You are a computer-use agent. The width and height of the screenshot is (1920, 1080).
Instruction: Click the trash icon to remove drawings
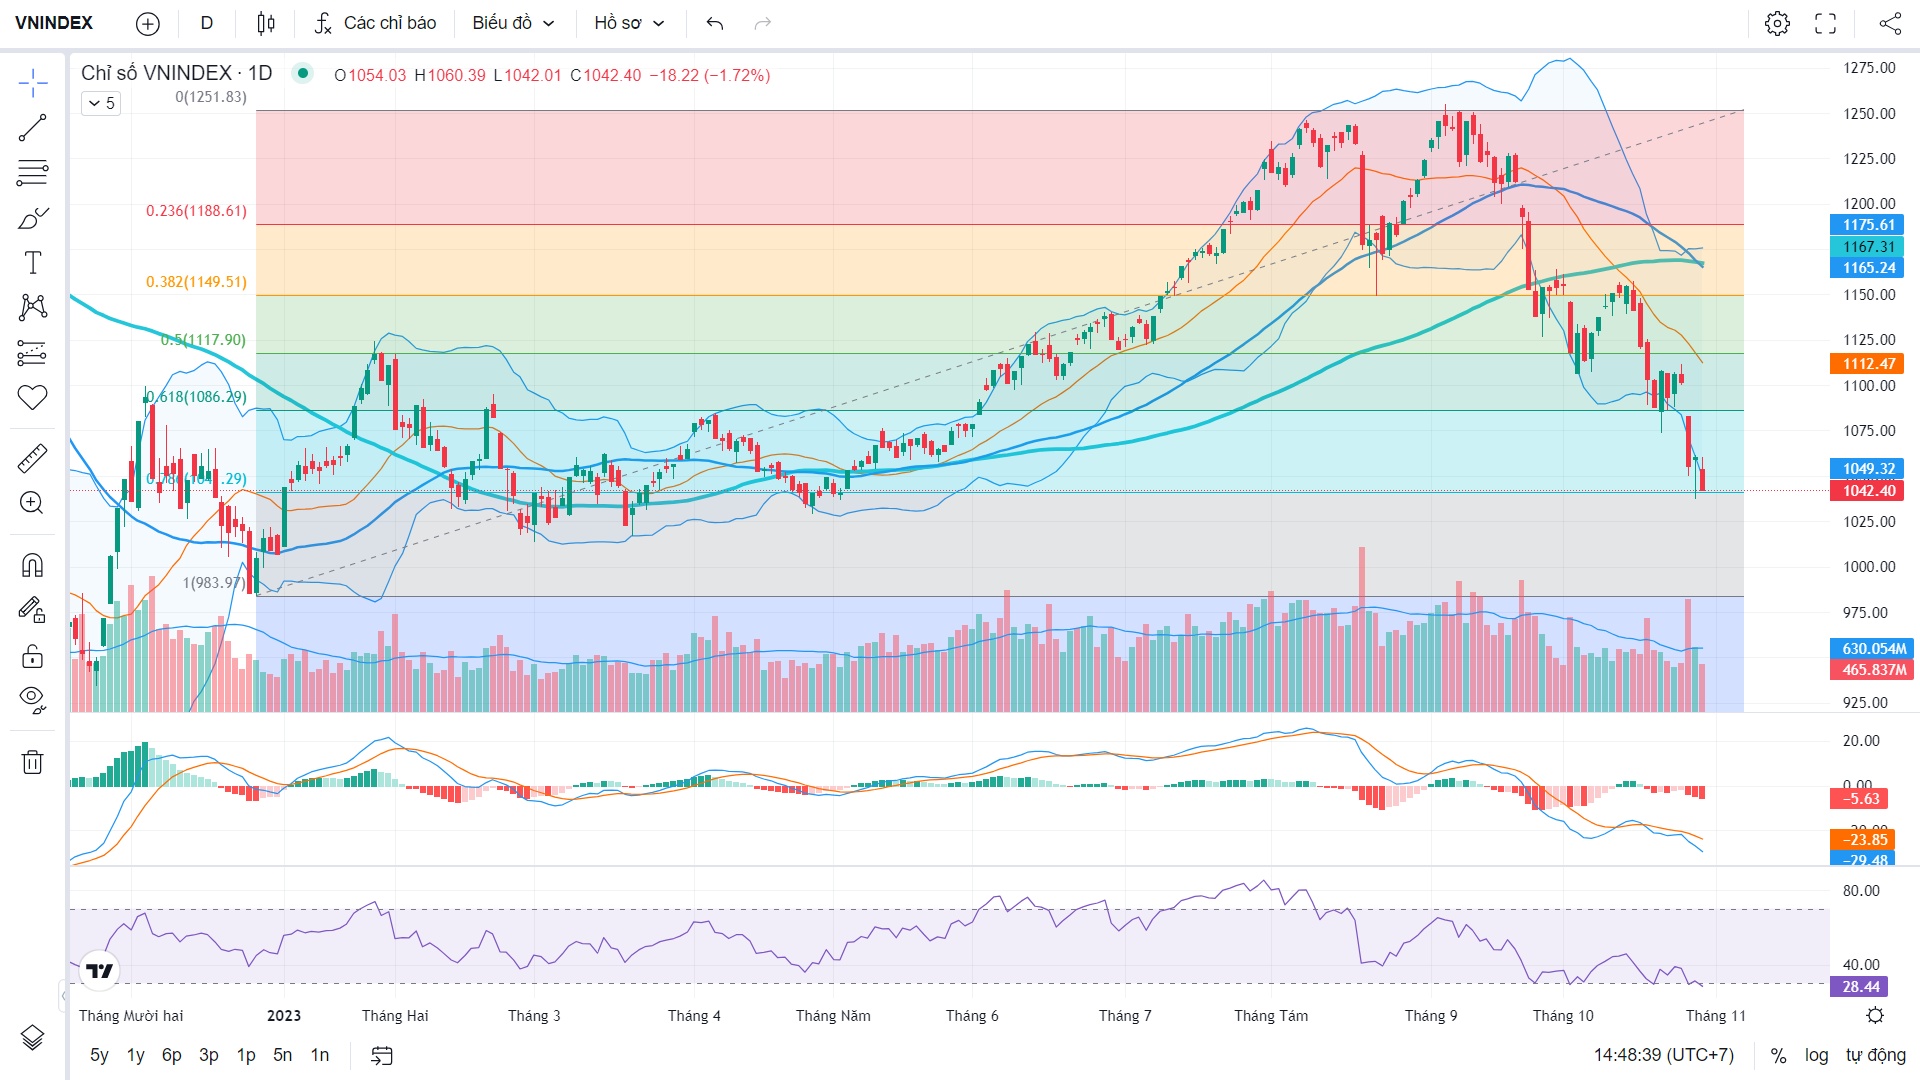click(x=32, y=762)
